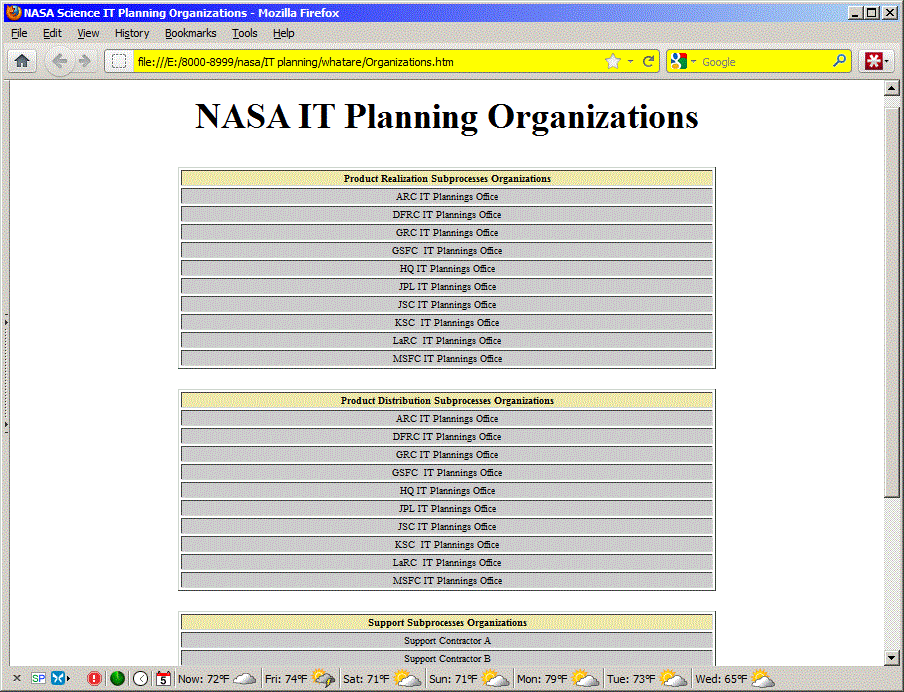Click the 'Now: 72°F' temperature text

coord(203,679)
